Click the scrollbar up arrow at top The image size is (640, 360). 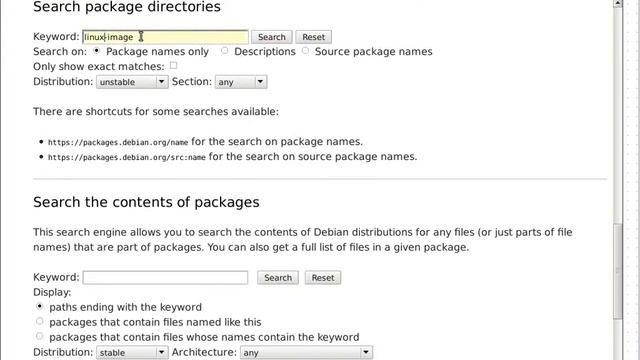pos(618,3)
